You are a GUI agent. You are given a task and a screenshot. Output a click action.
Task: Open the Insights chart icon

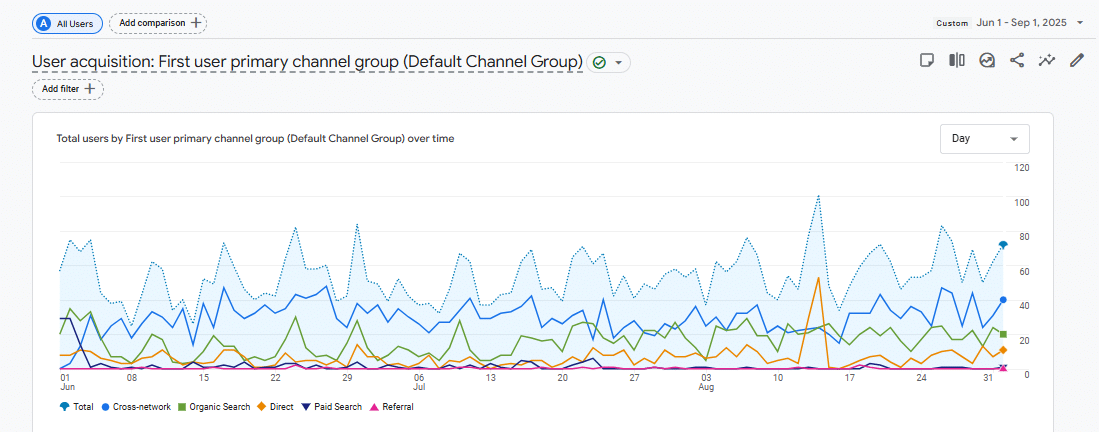click(x=987, y=61)
